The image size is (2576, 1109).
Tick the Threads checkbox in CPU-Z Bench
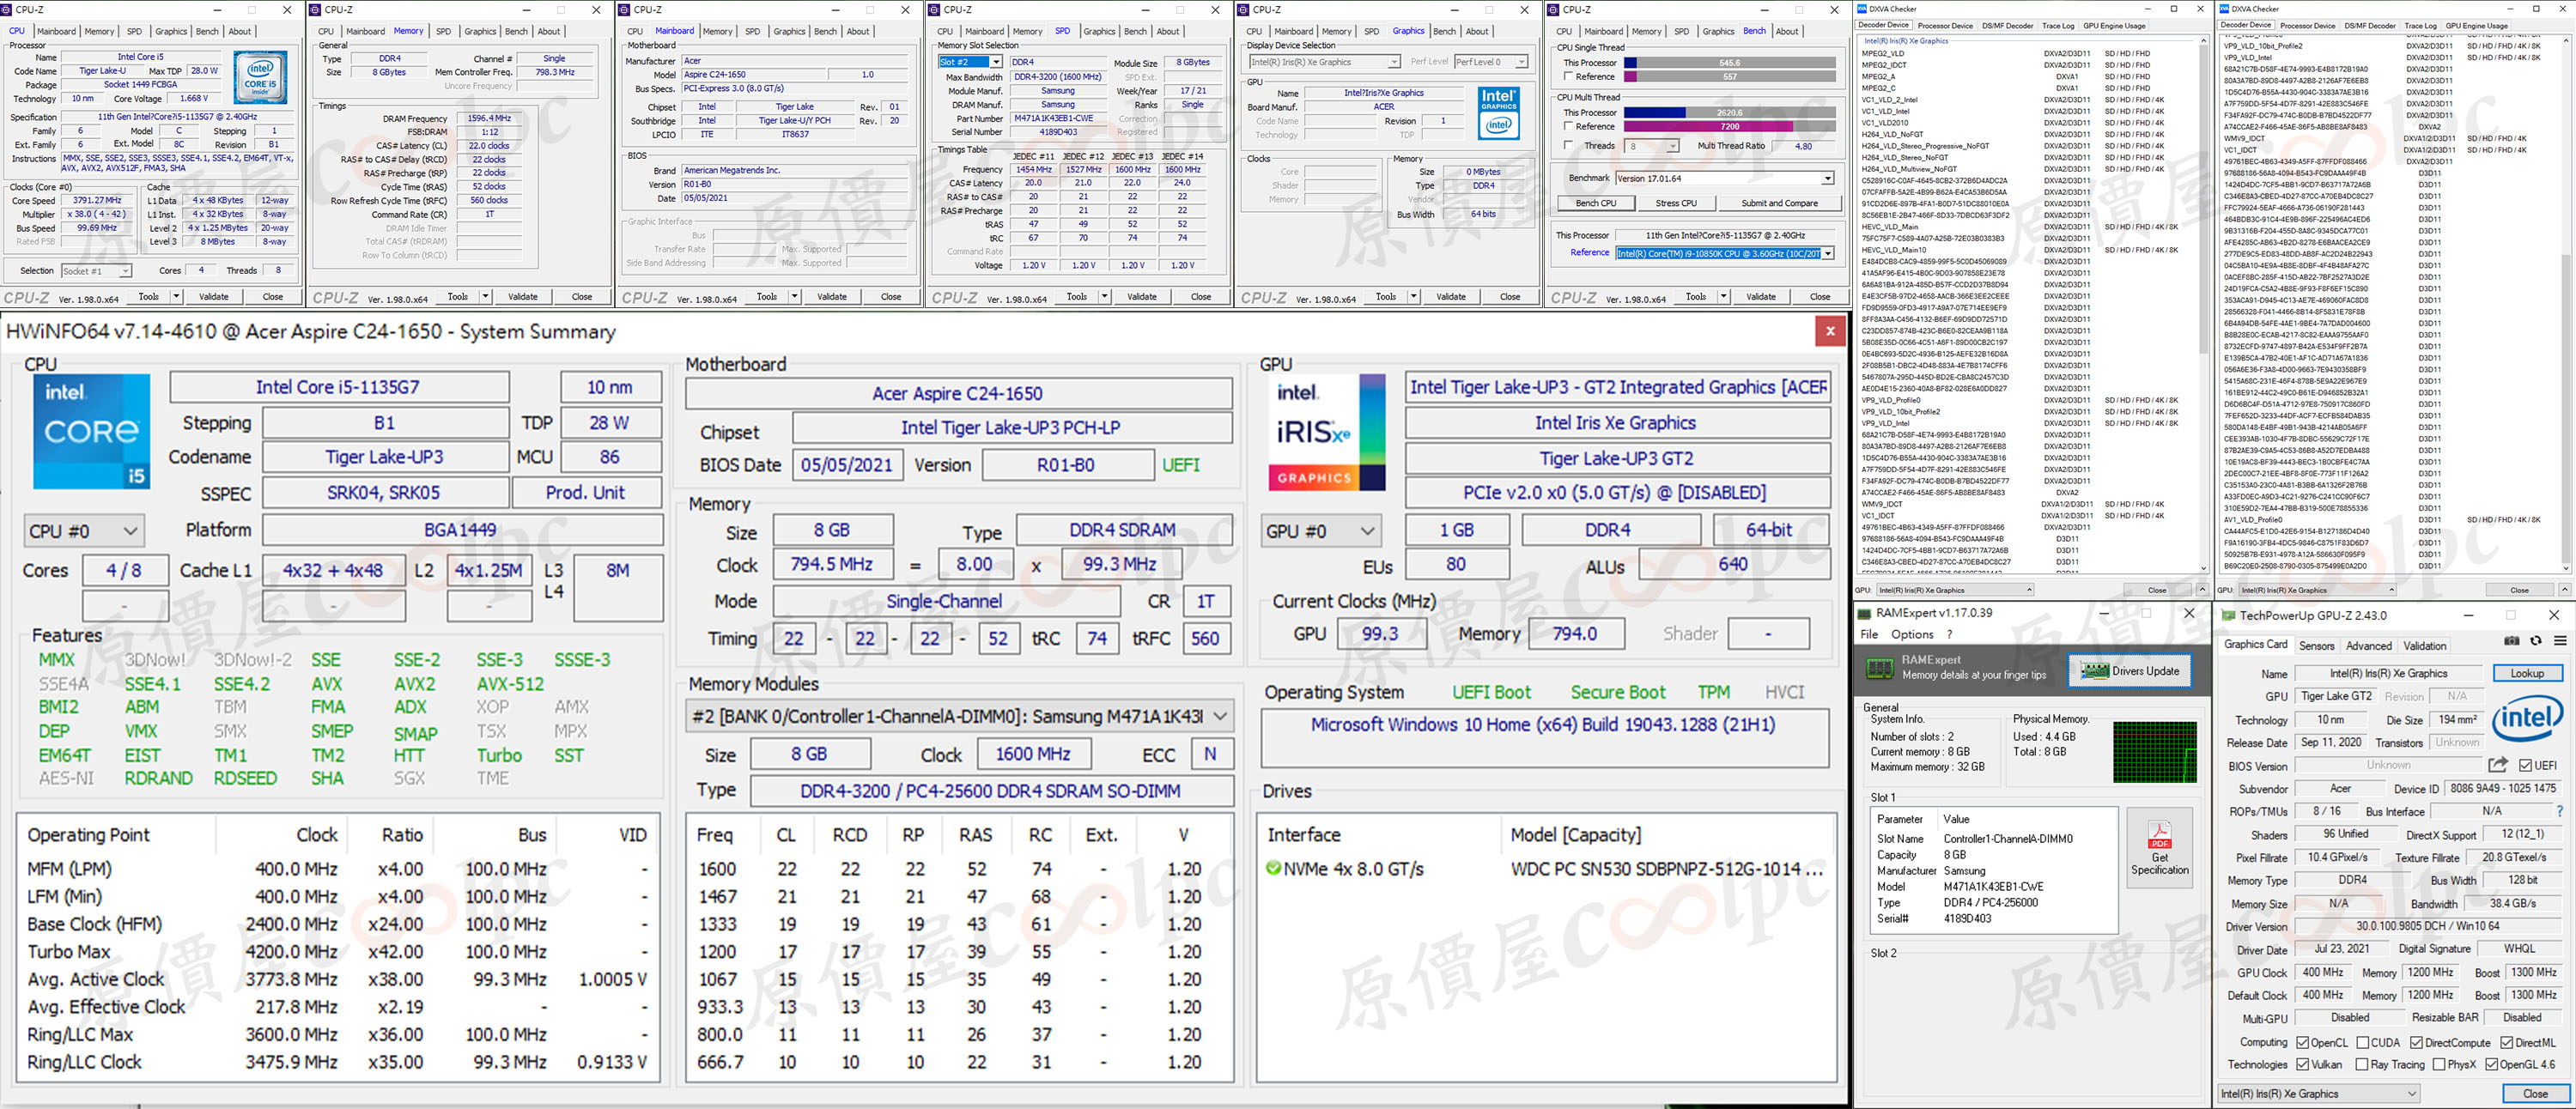pos(1568,146)
